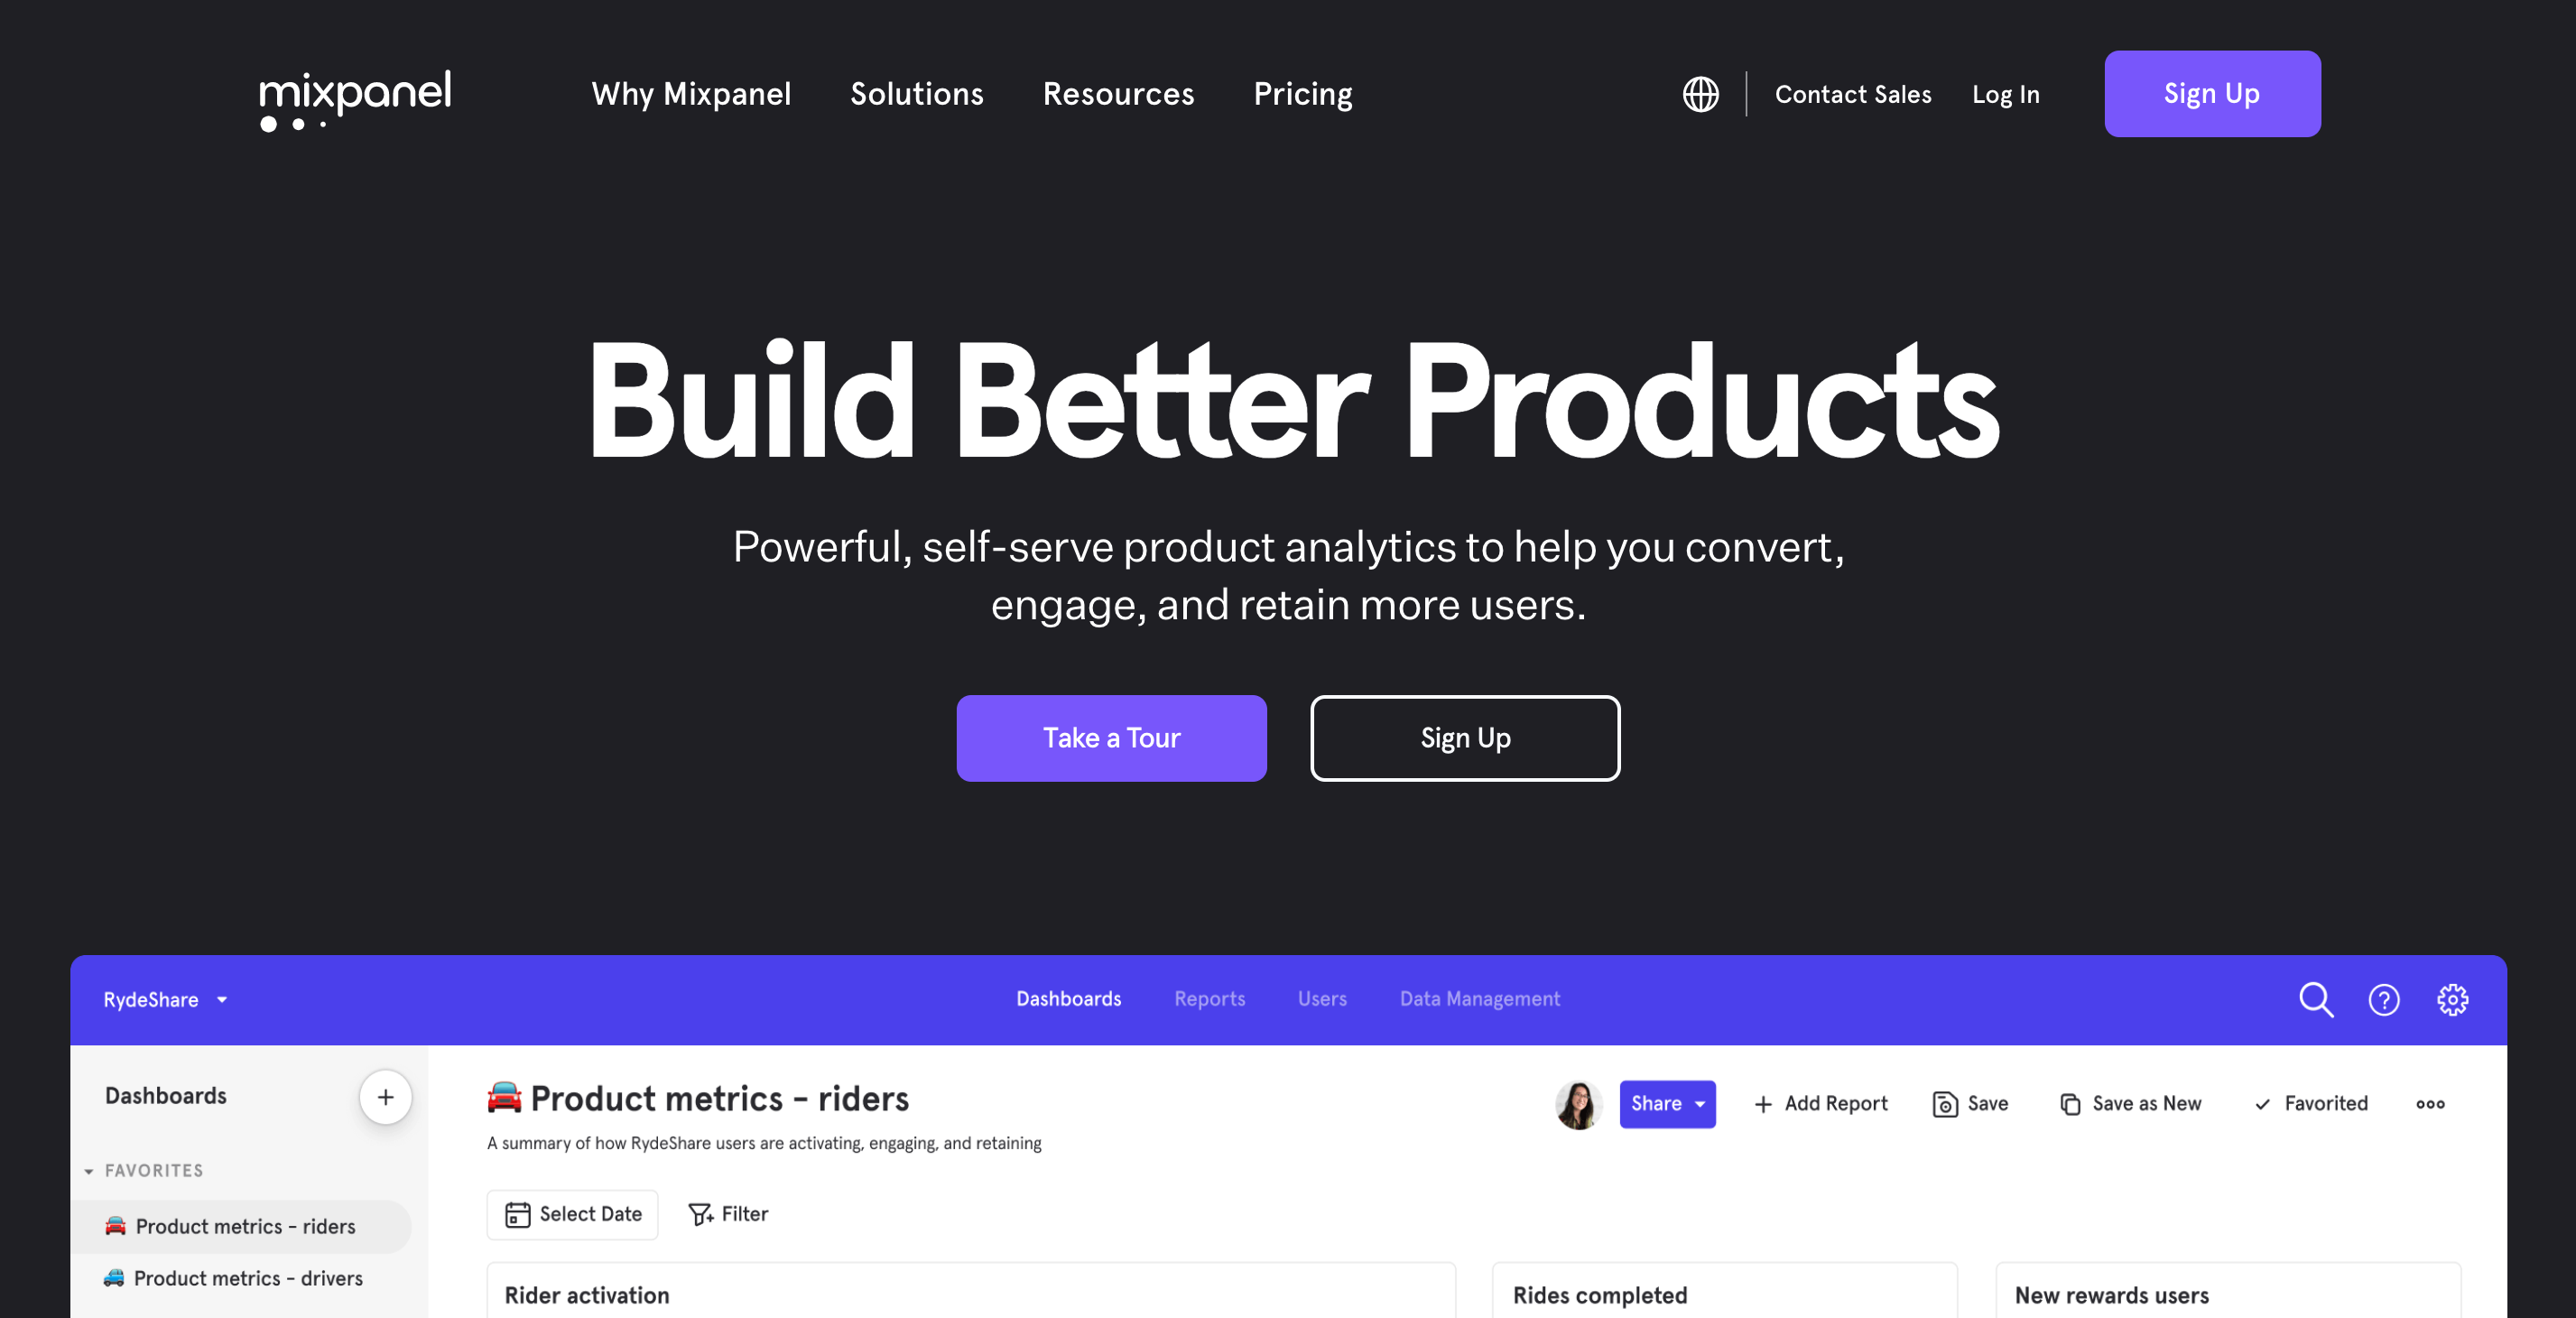The height and width of the screenshot is (1318, 2576).
Task: Click the Sign Up button
Action: click(x=2210, y=92)
